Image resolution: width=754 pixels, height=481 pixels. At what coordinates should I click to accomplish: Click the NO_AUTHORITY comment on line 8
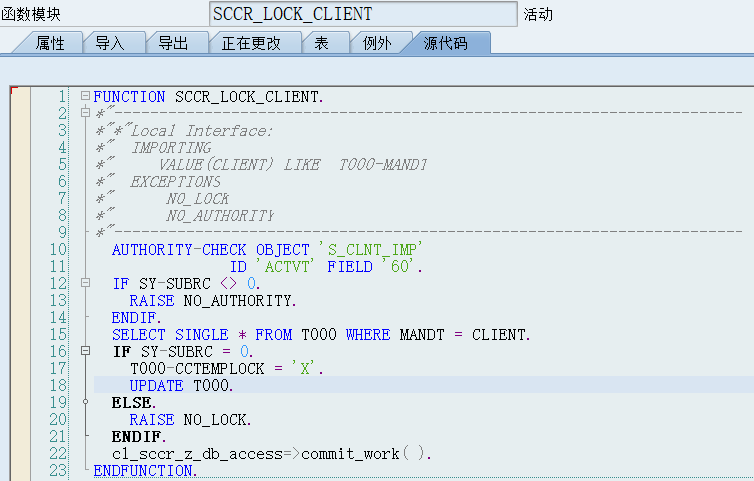[x=220, y=215]
